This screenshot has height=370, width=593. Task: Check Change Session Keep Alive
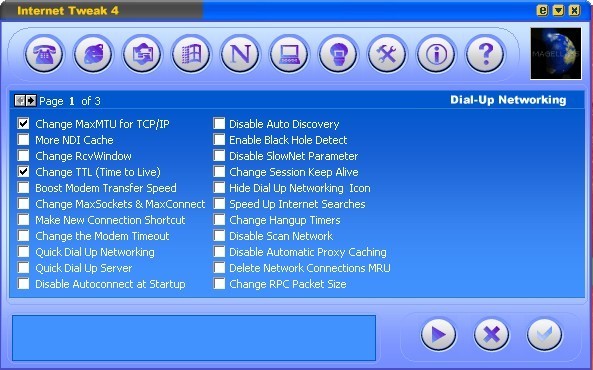click(219, 171)
